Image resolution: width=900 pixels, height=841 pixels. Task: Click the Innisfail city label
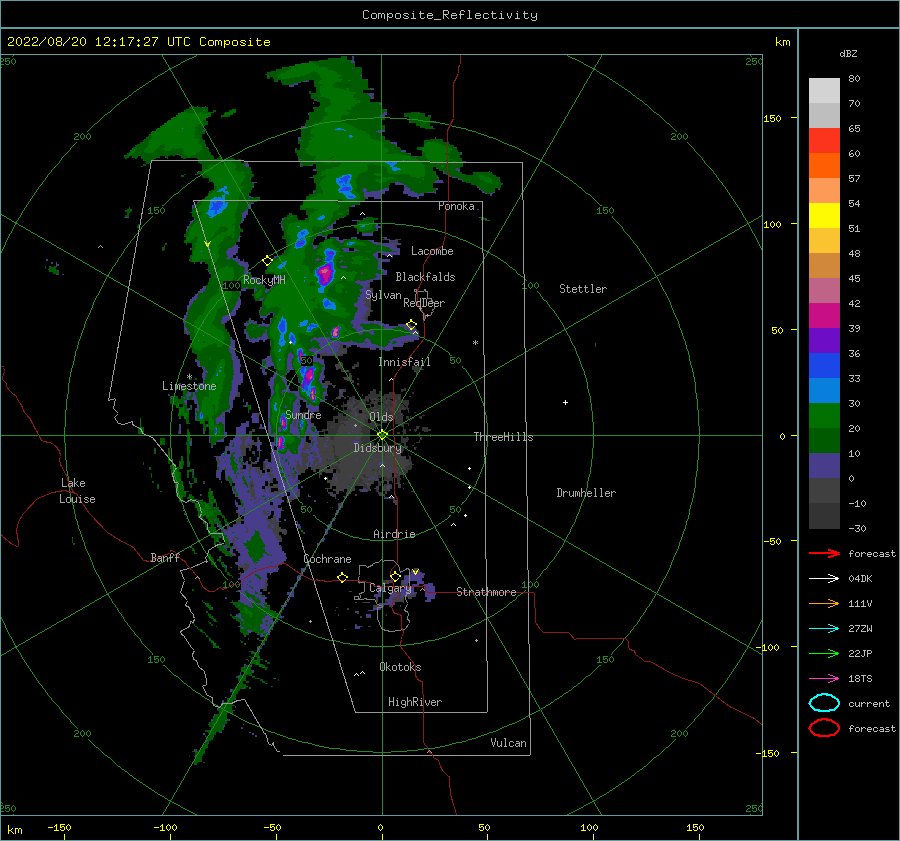pyautogui.click(x=404, y=362)
